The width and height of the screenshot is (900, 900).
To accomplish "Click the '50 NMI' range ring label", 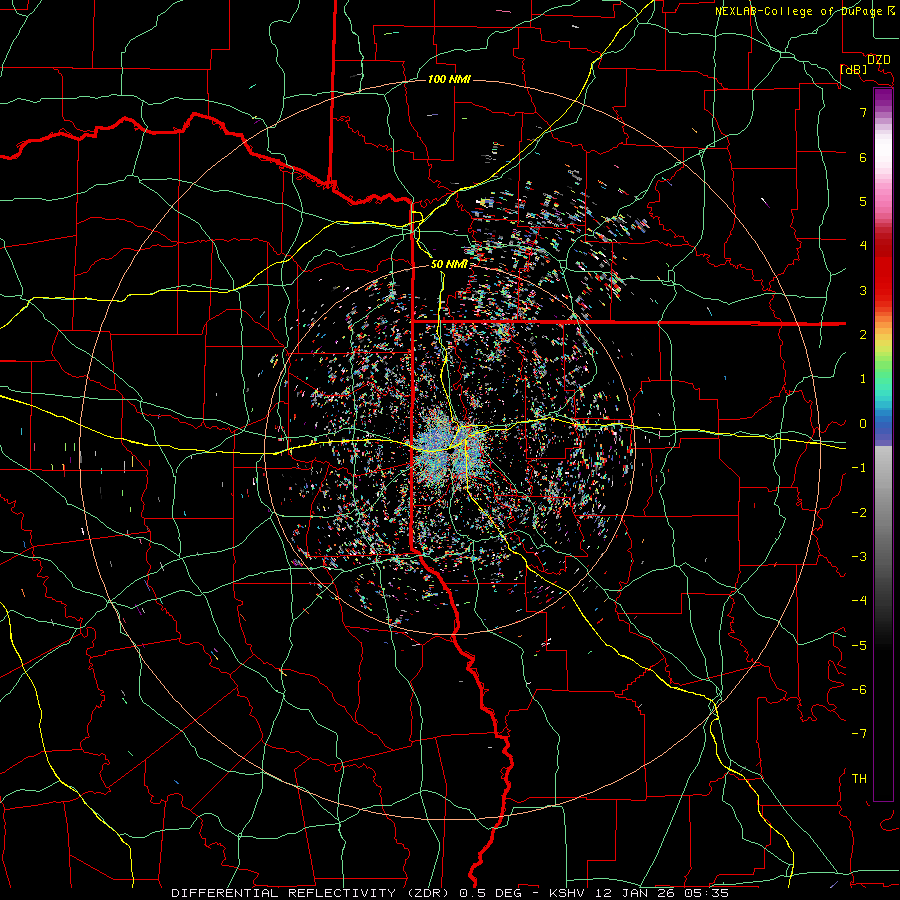I will 449,264.
